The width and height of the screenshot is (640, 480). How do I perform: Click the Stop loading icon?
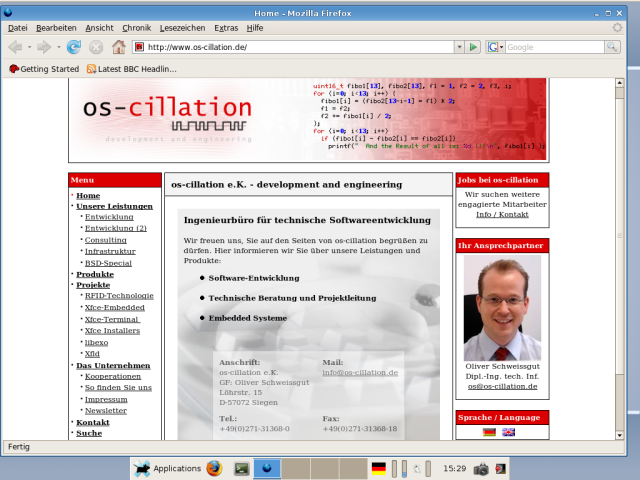(96, 47)
